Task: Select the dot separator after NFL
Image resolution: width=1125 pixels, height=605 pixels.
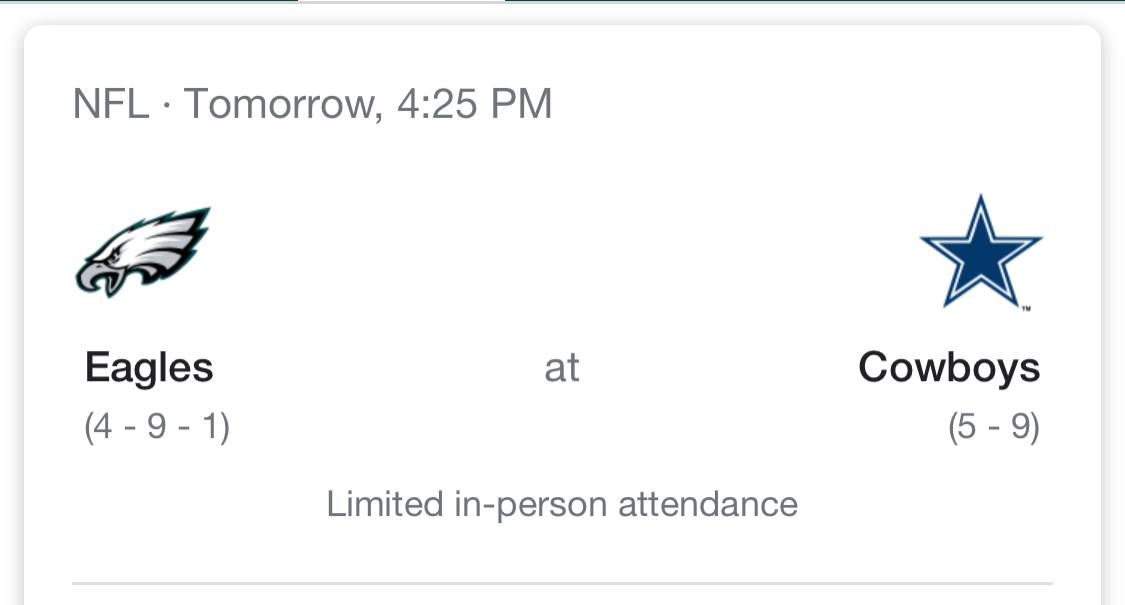Action: [166, 106]
